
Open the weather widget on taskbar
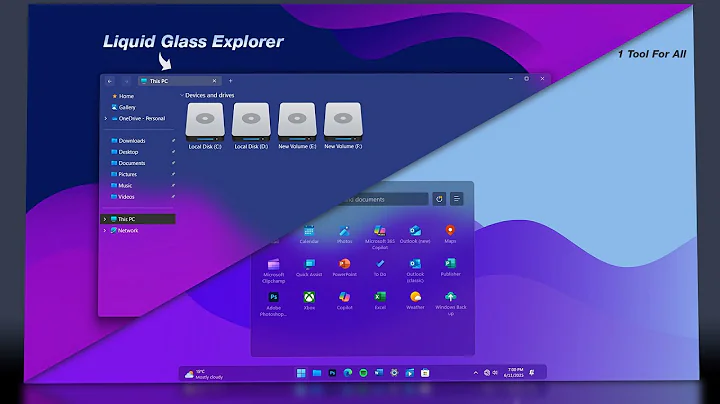click(203, 374)
